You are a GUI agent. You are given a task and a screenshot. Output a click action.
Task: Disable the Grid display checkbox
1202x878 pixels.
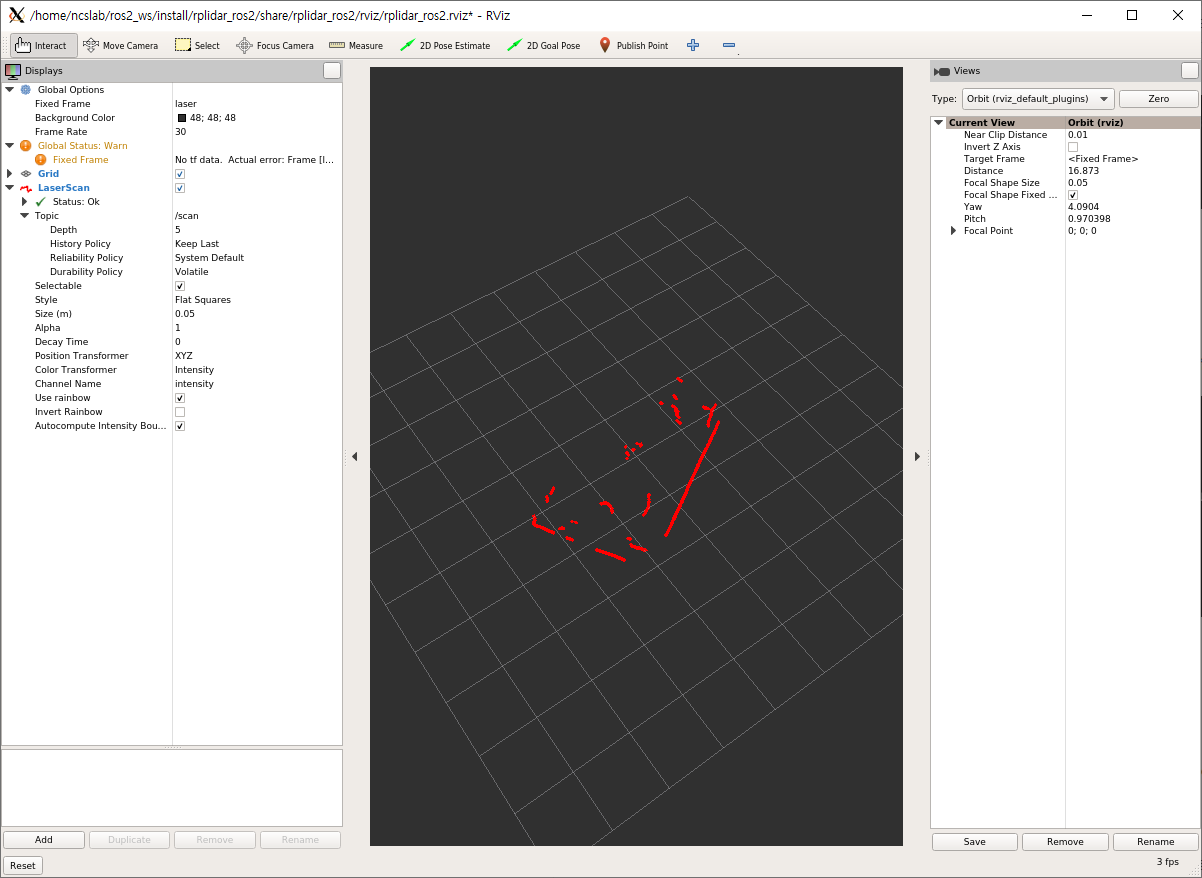(180, 174)
